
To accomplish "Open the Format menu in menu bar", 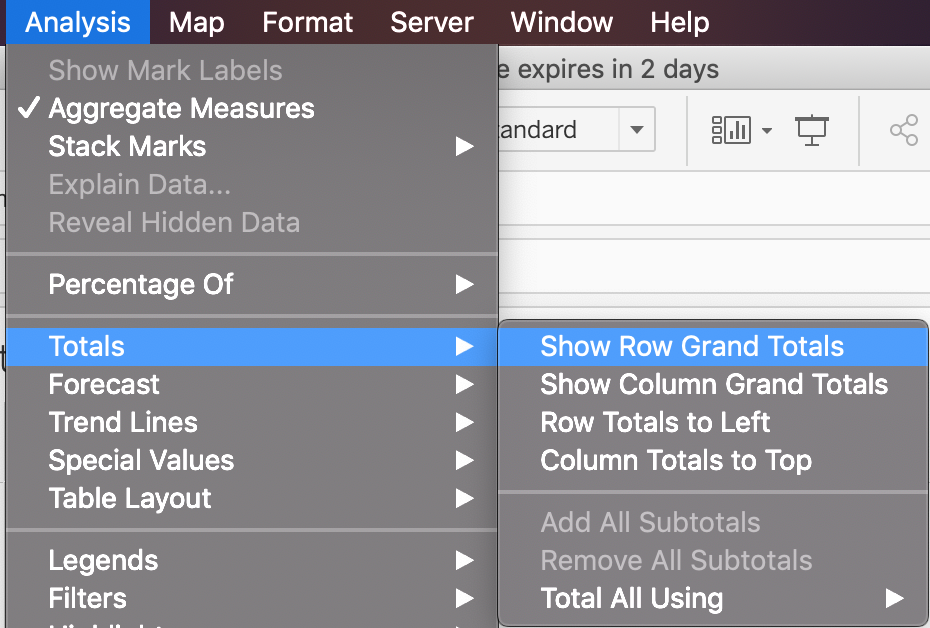I will click(x=308, y=22).
